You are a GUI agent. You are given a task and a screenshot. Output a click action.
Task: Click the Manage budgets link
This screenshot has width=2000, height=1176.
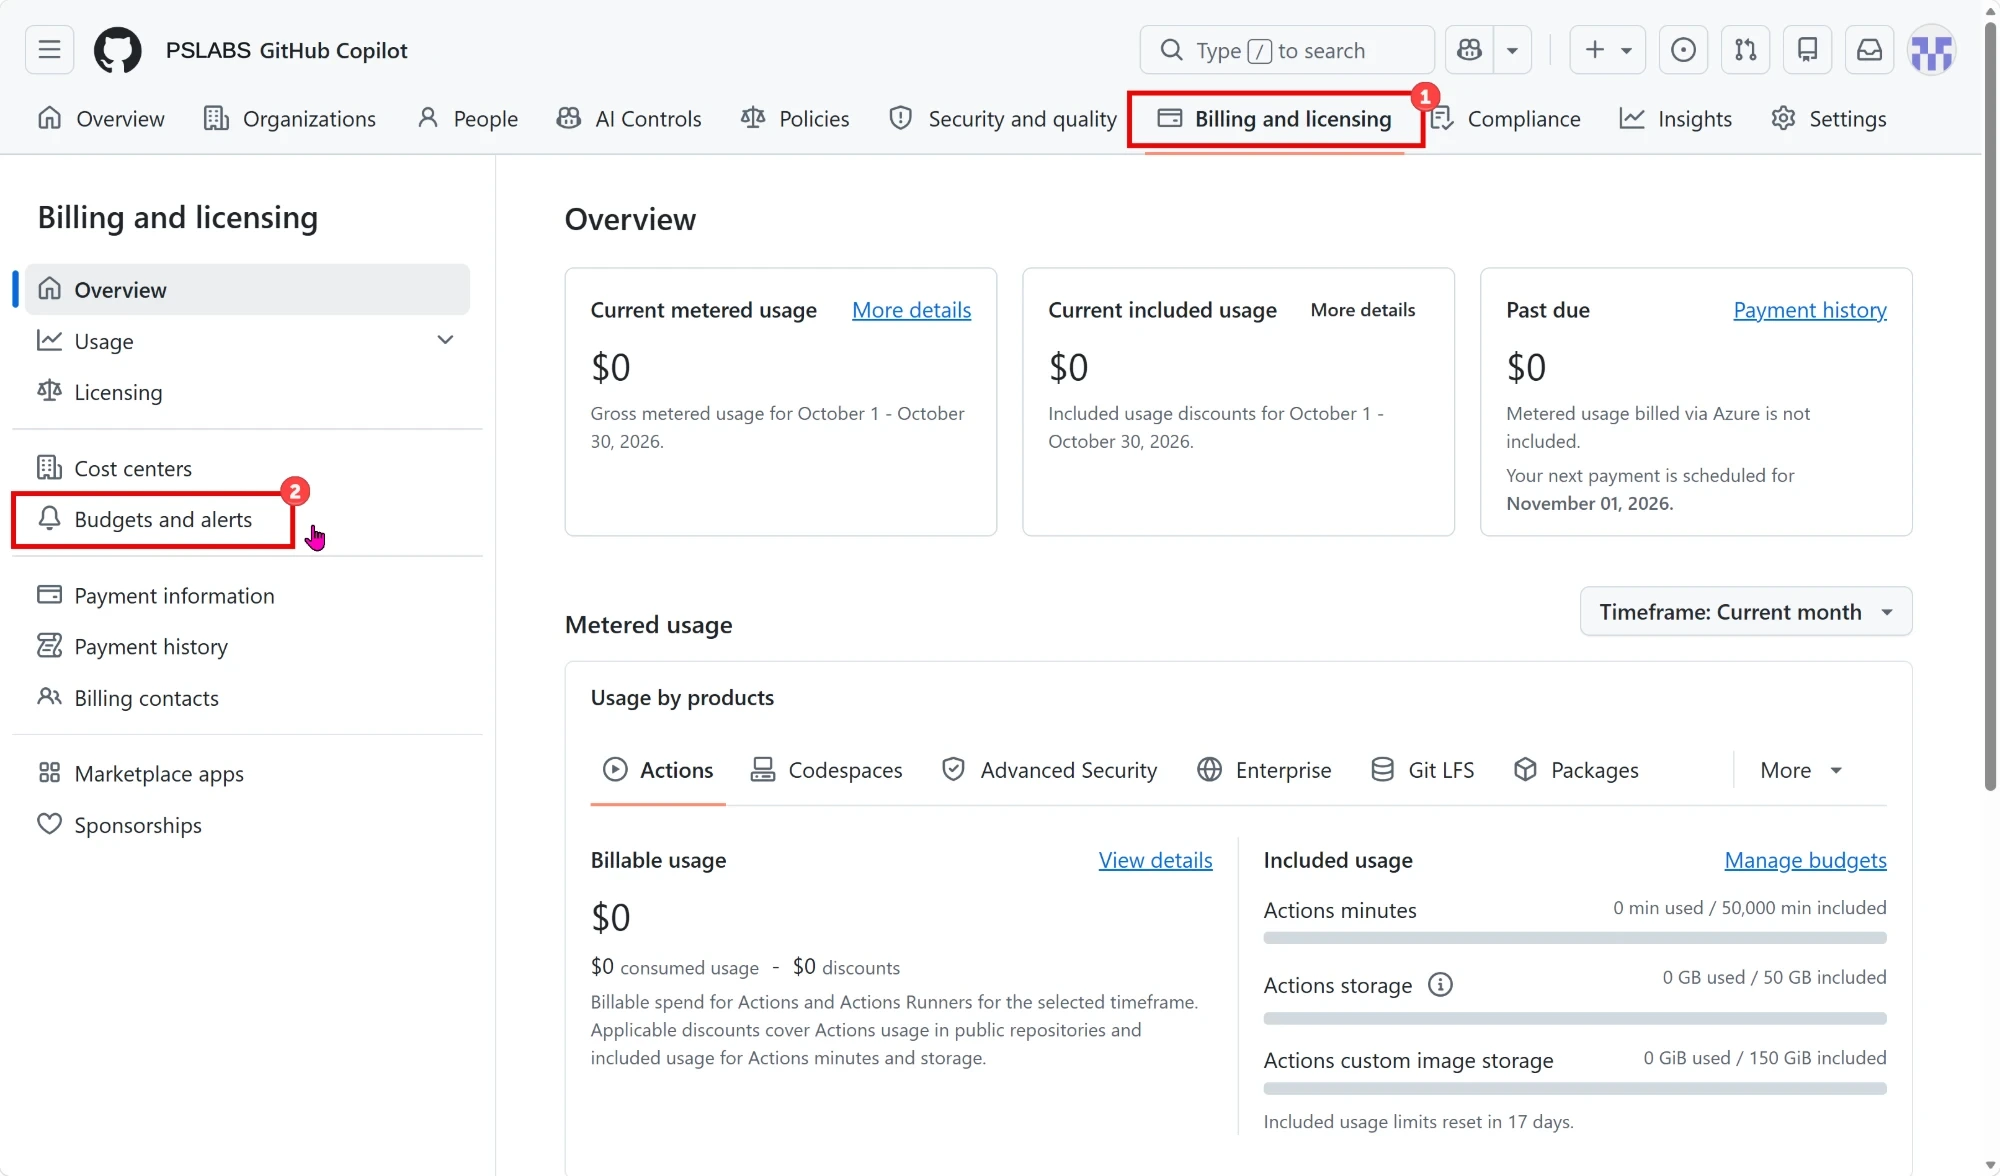[x=1805, y=860]
